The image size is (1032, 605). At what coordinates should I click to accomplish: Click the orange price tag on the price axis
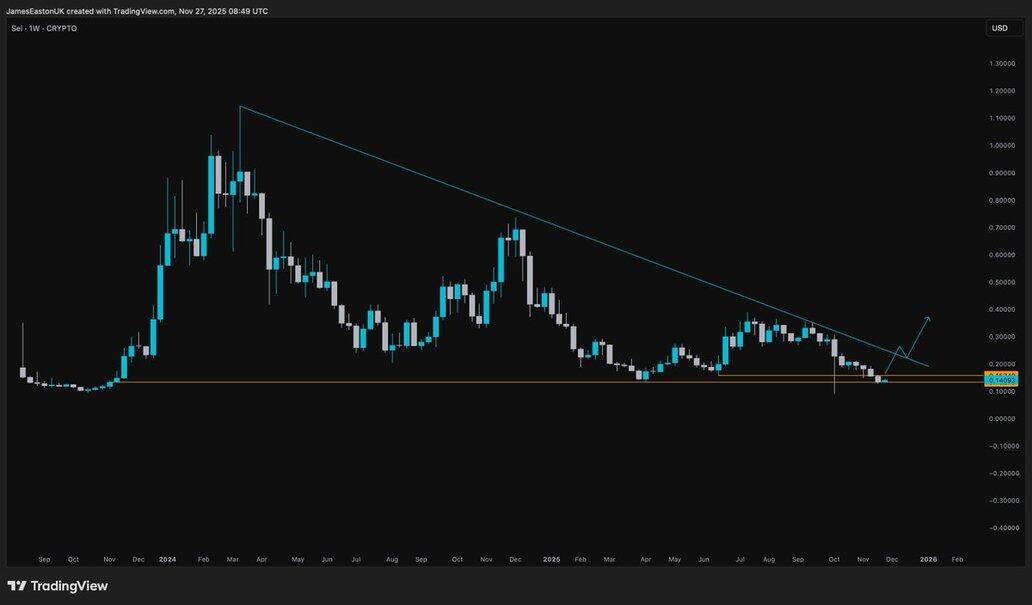1000,374
